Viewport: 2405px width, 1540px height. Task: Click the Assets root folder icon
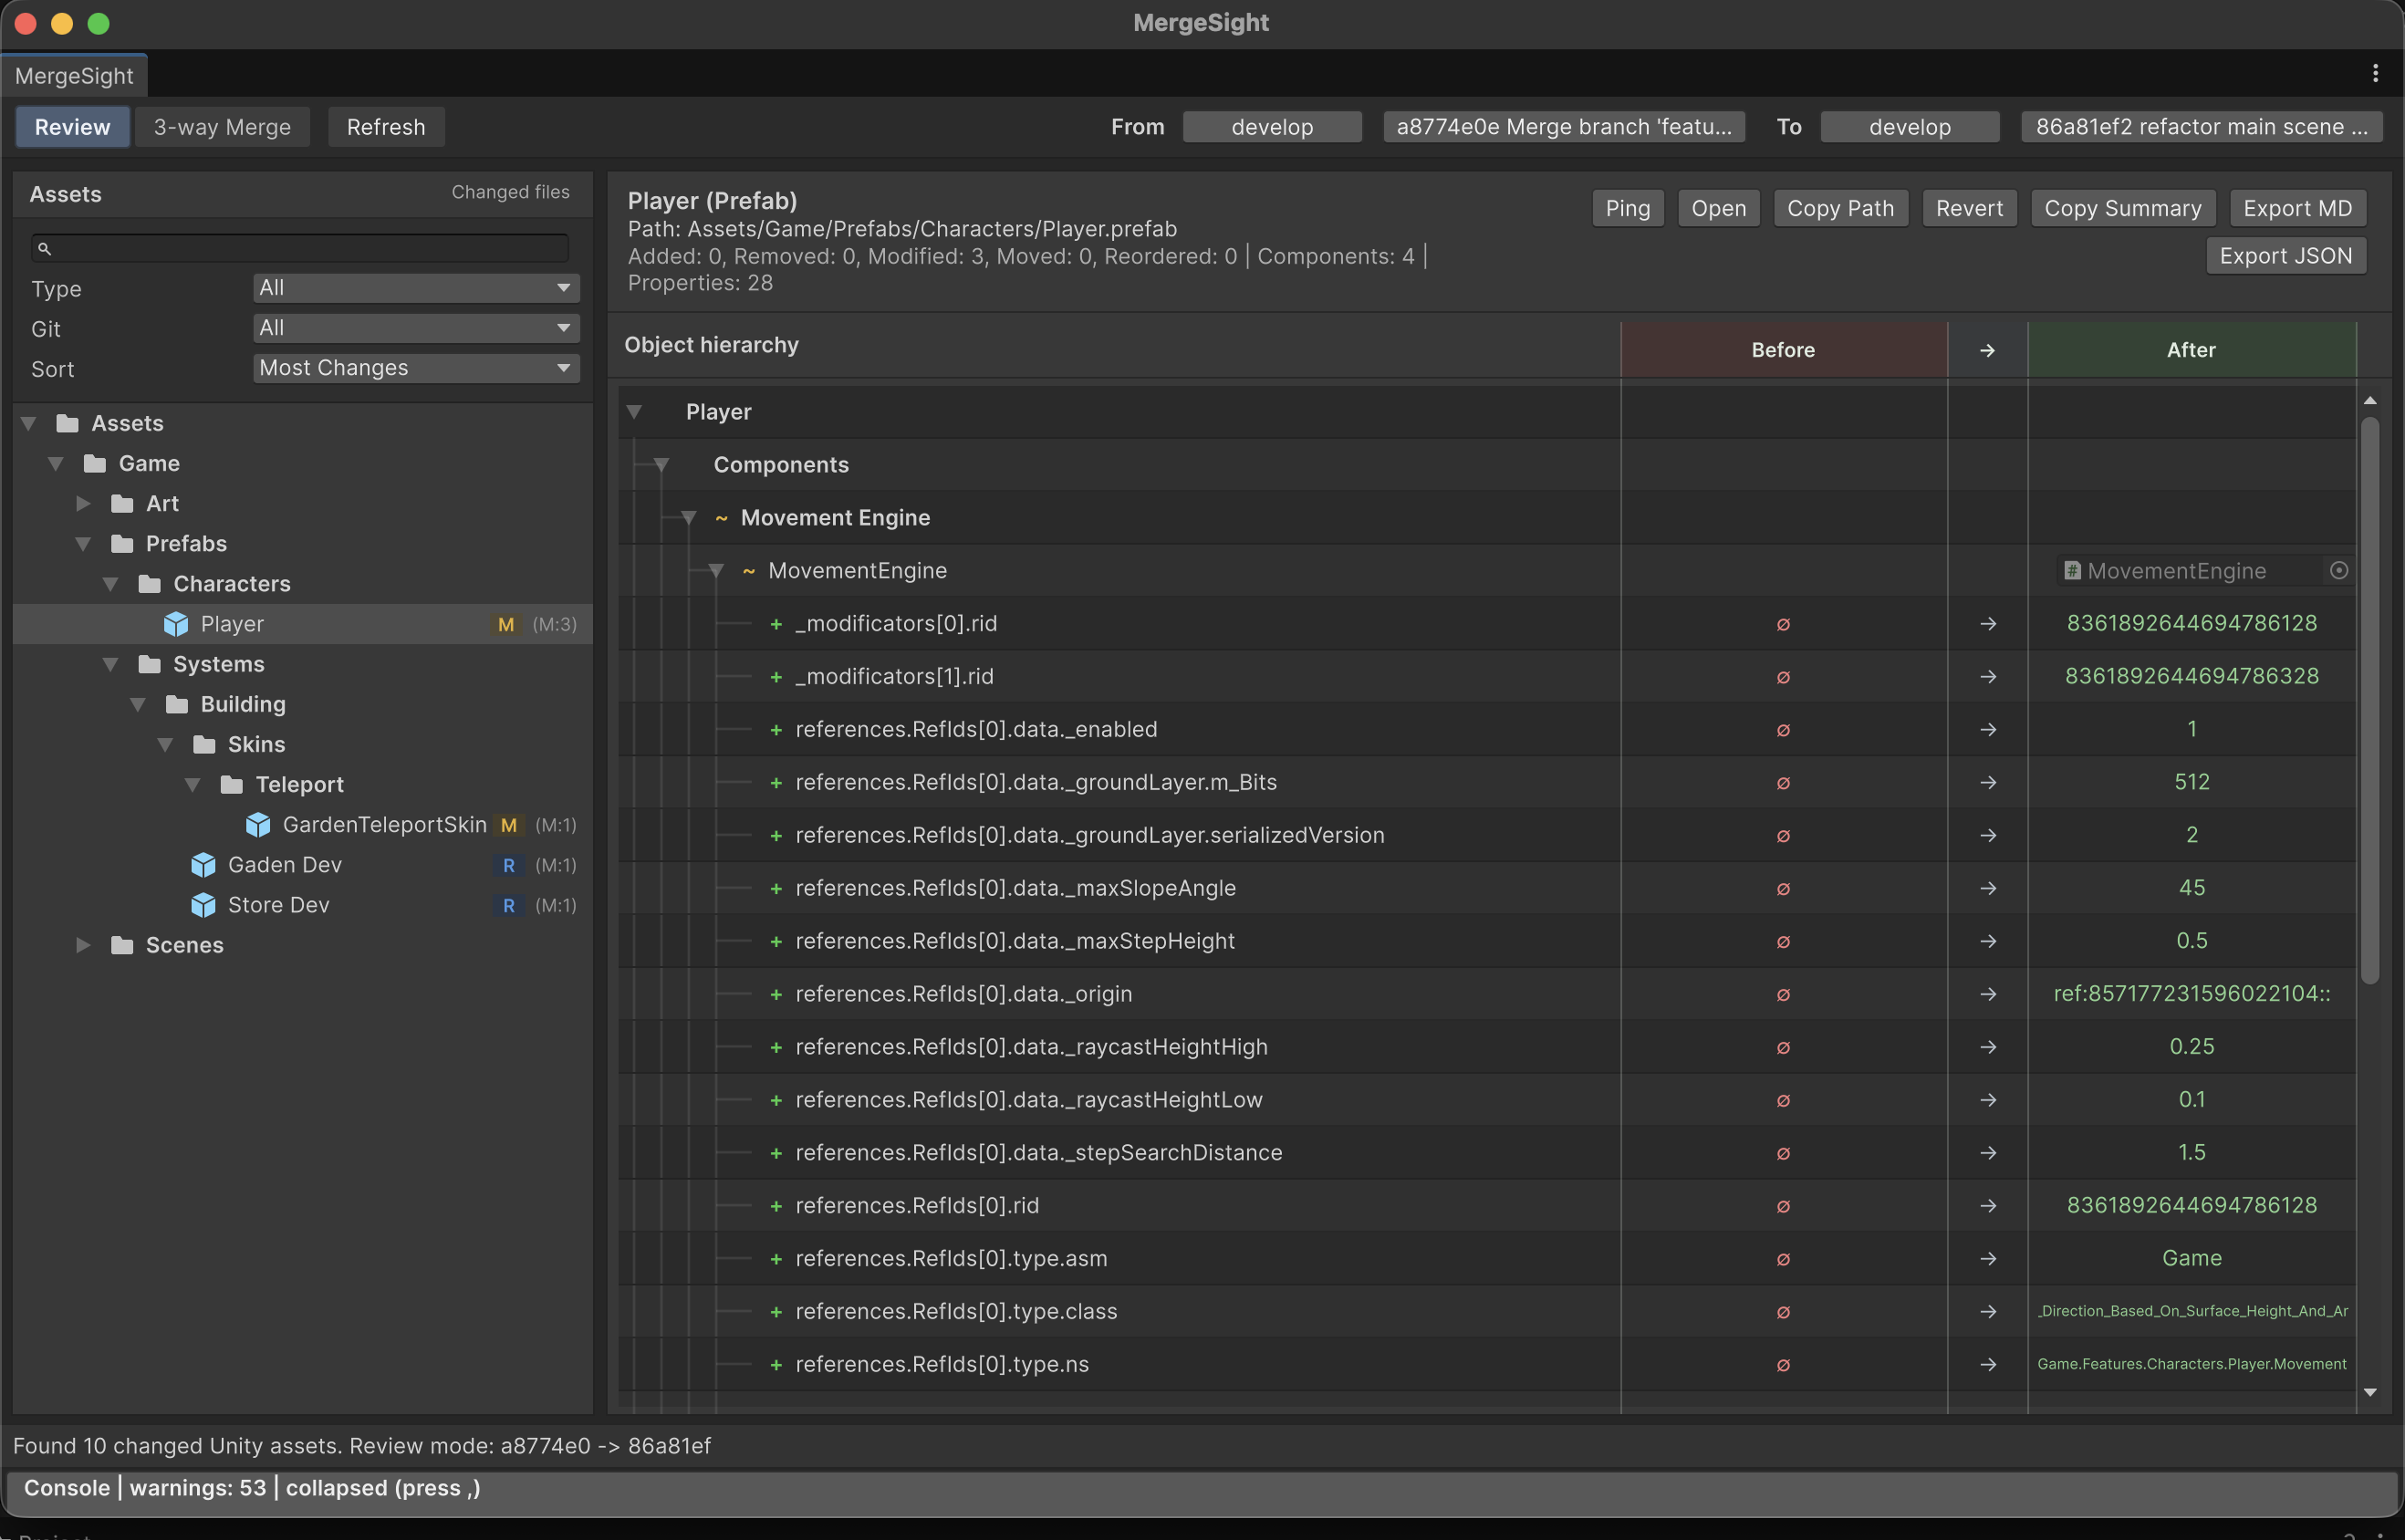[67, 423]
